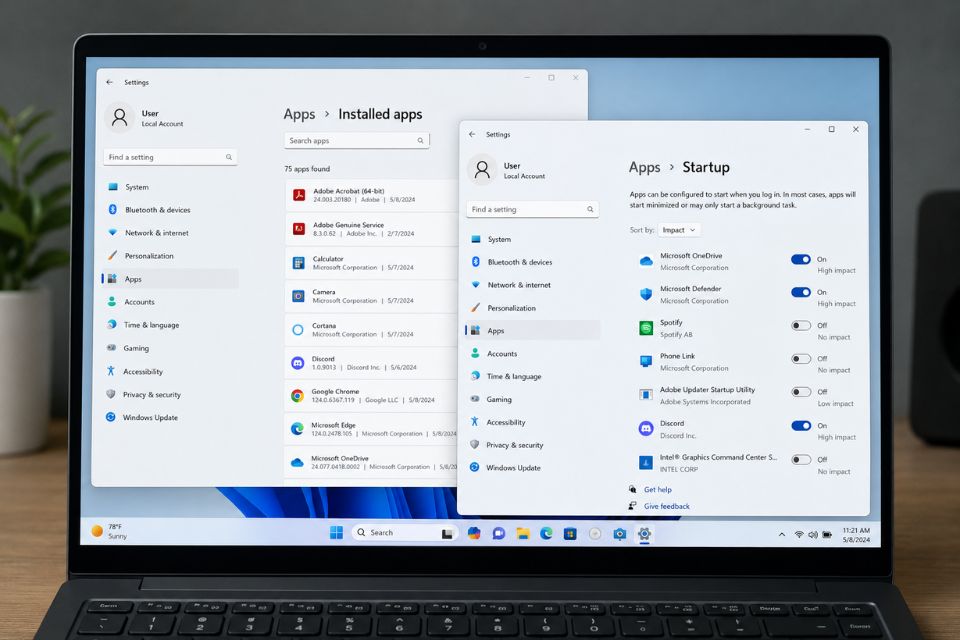
Task: Select Windows Update in Startup window sidebar
Action: click(533, 468)
